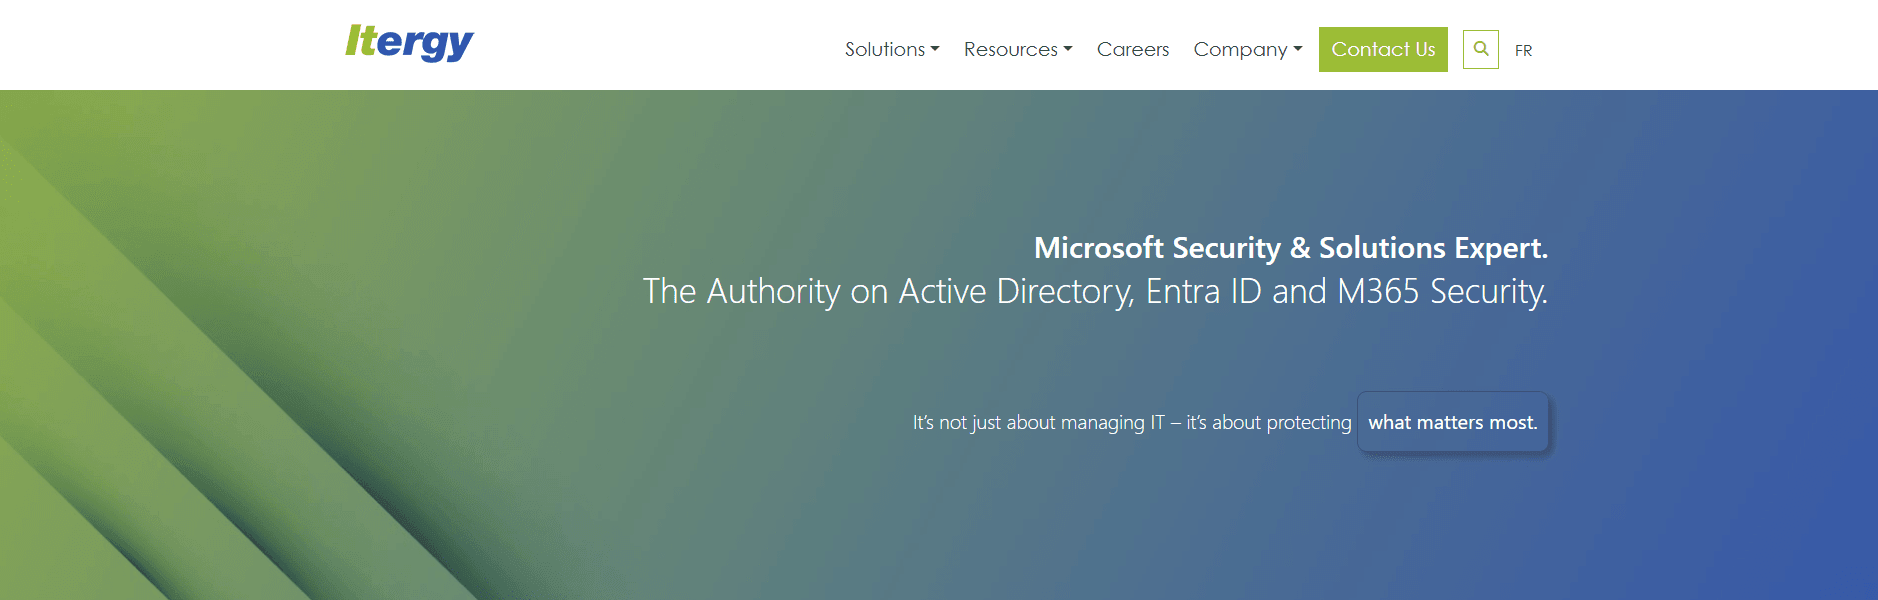Click the 'It's not just about managing IT' text

coord(1132,422)
